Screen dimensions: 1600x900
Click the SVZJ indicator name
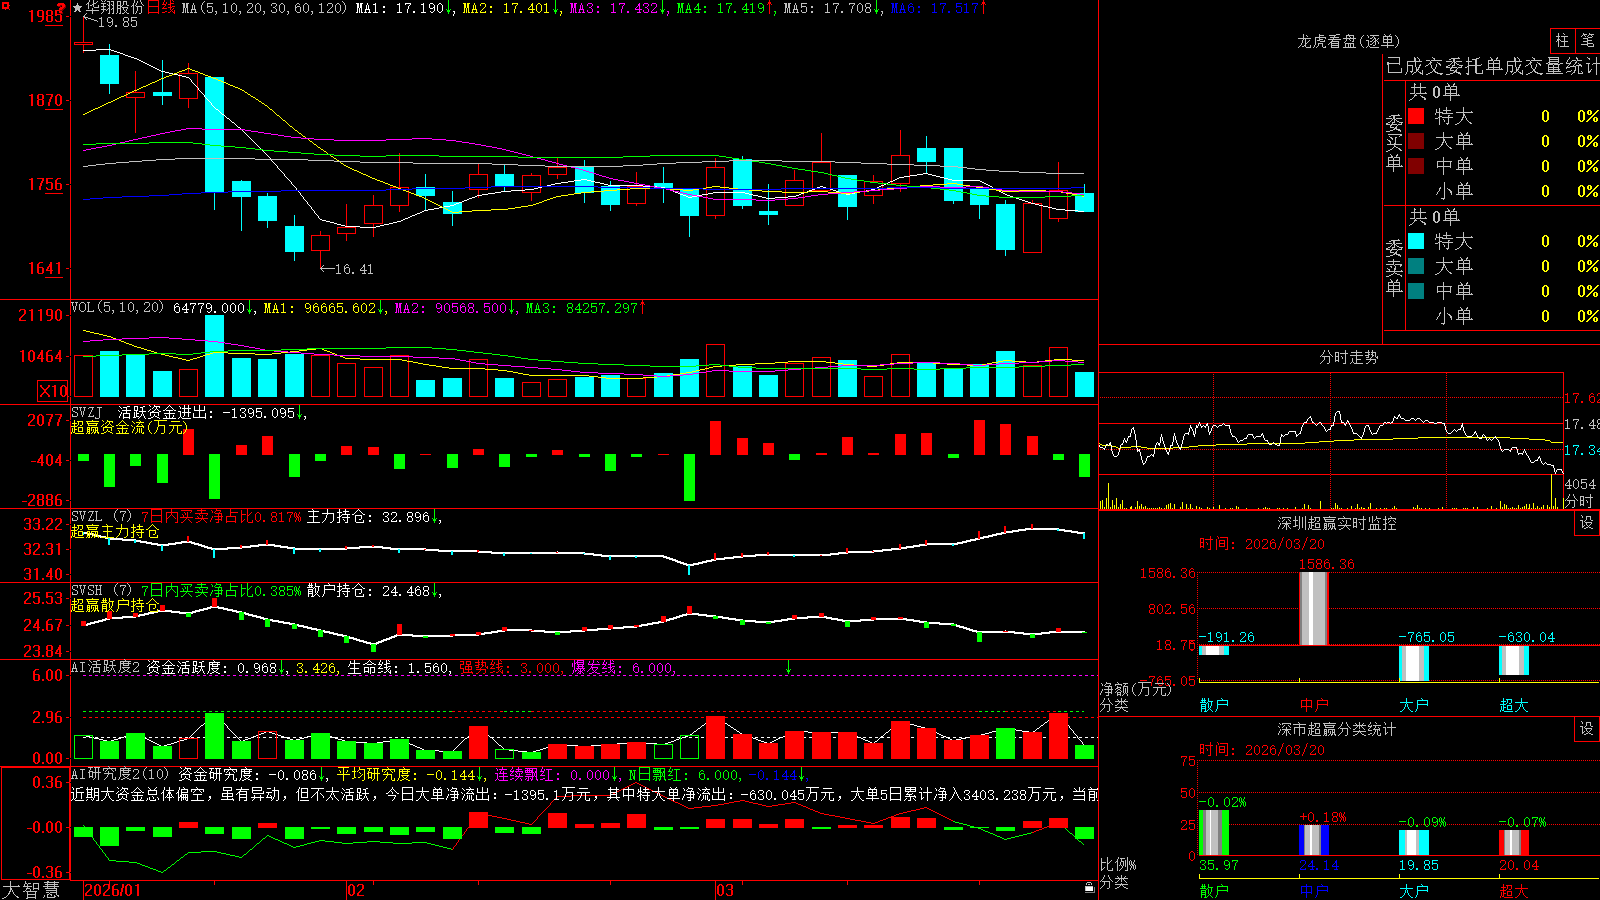point(86,412)
